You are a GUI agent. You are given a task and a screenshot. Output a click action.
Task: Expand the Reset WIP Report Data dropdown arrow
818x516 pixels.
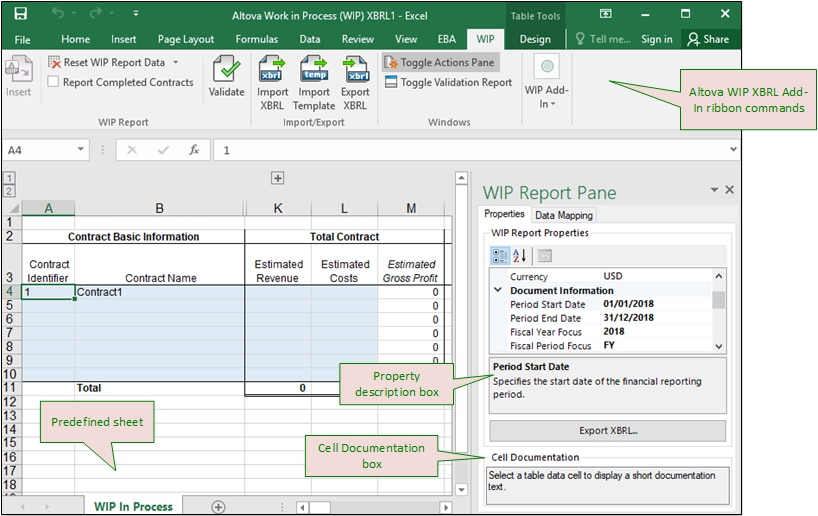176,62
